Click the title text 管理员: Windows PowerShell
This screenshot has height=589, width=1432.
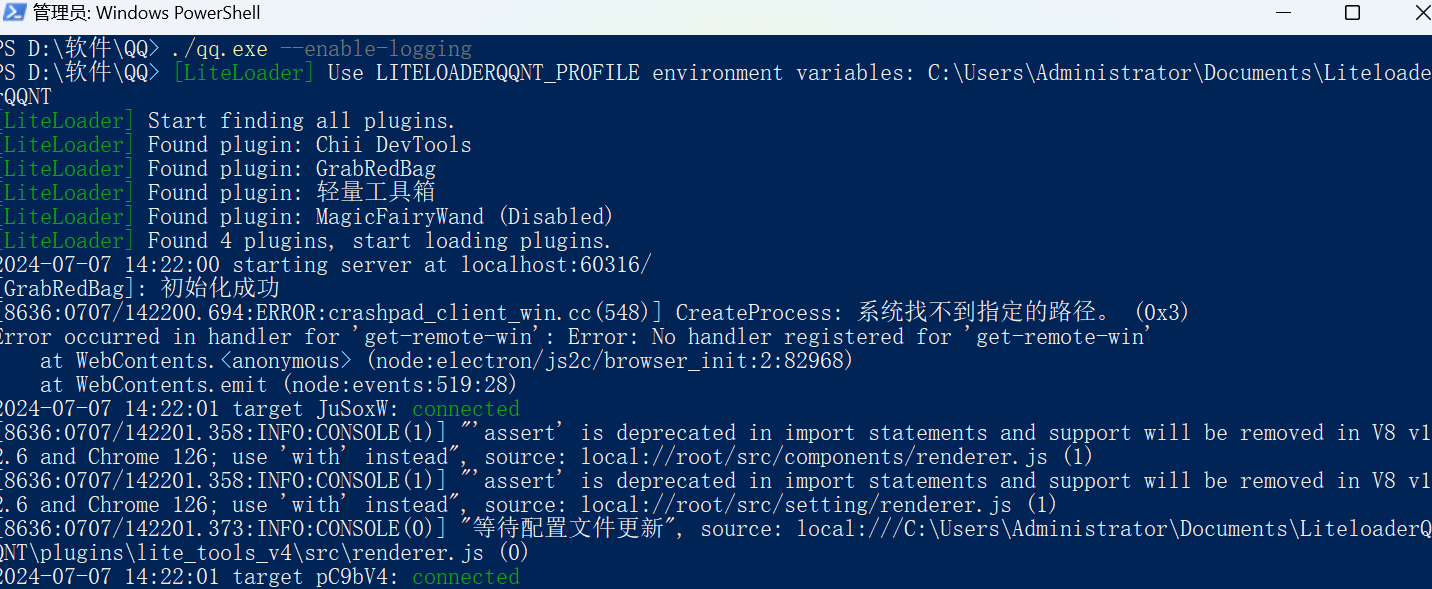click(146, 13)
